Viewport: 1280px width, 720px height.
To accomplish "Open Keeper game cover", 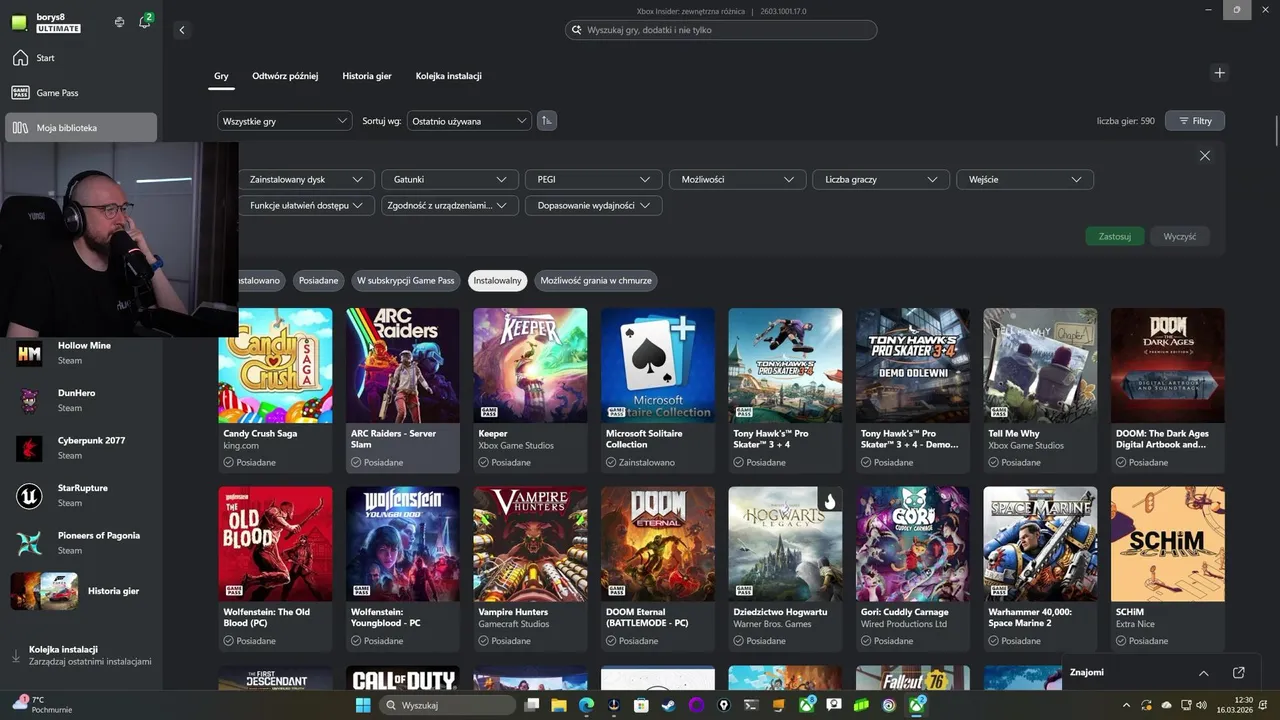I will [530, 366].
